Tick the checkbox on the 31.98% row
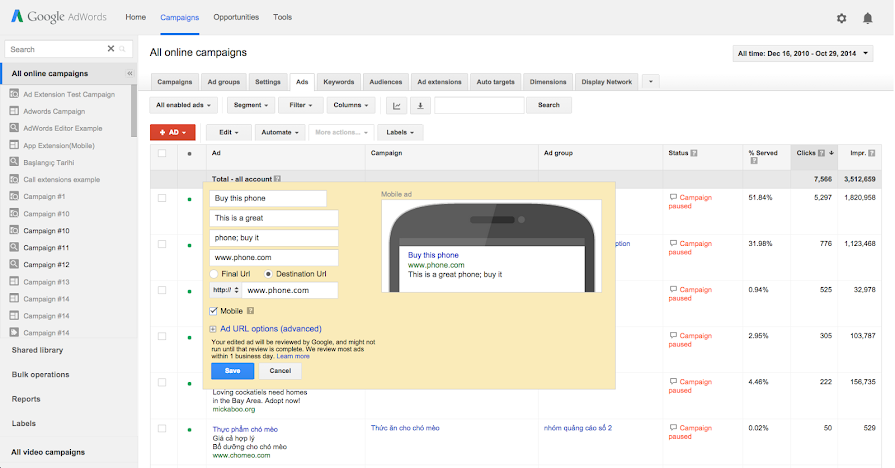This screenshot has height=468, width=895. (x=162, y=244)
